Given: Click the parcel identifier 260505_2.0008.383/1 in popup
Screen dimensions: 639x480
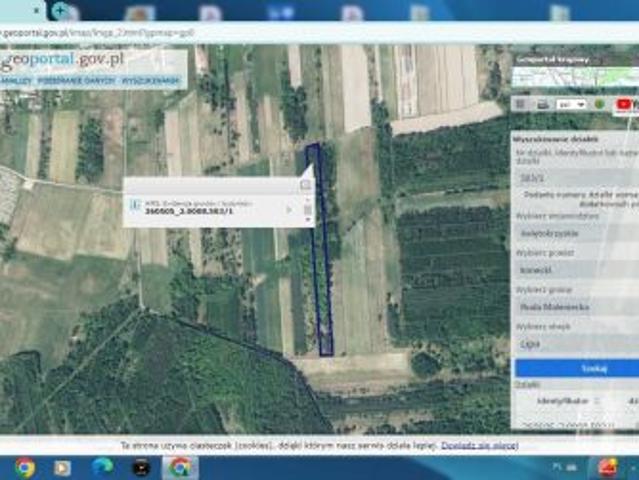Looking at the screenshot, I should [x=189, y=211].
